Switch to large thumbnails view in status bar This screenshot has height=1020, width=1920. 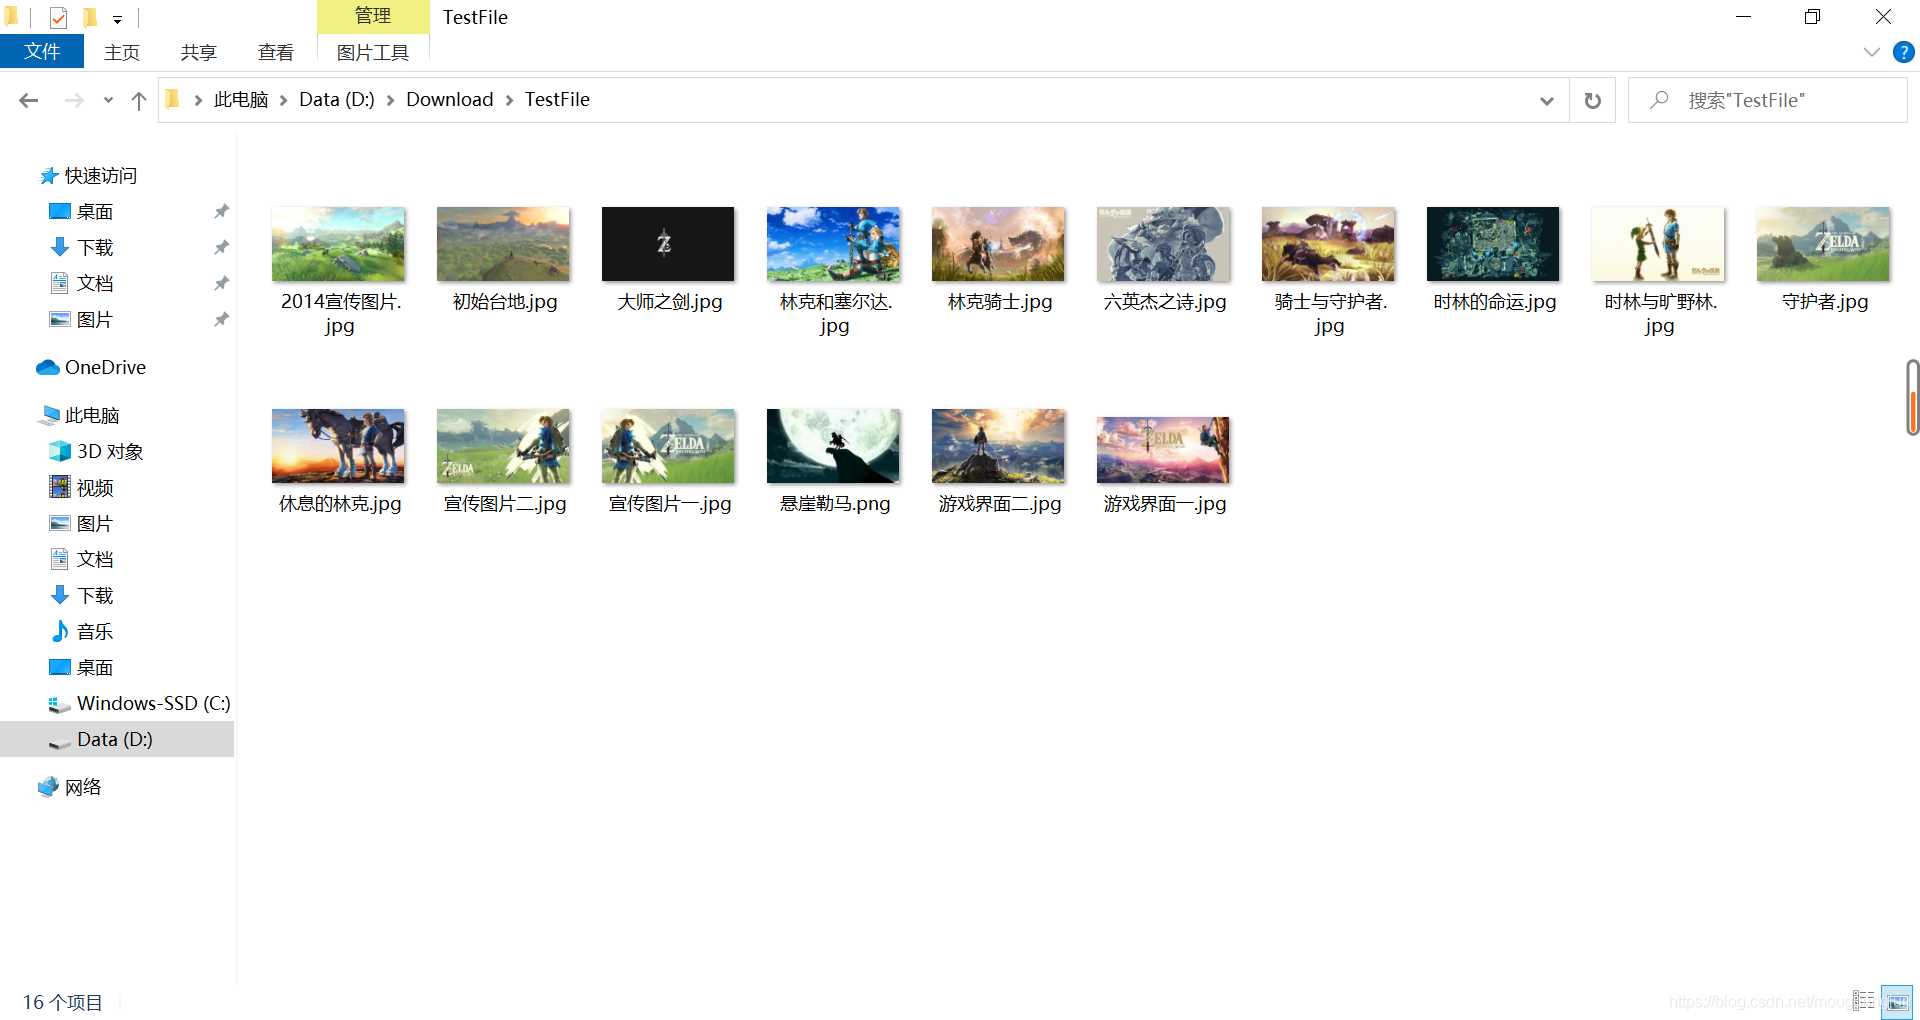1897,1001
